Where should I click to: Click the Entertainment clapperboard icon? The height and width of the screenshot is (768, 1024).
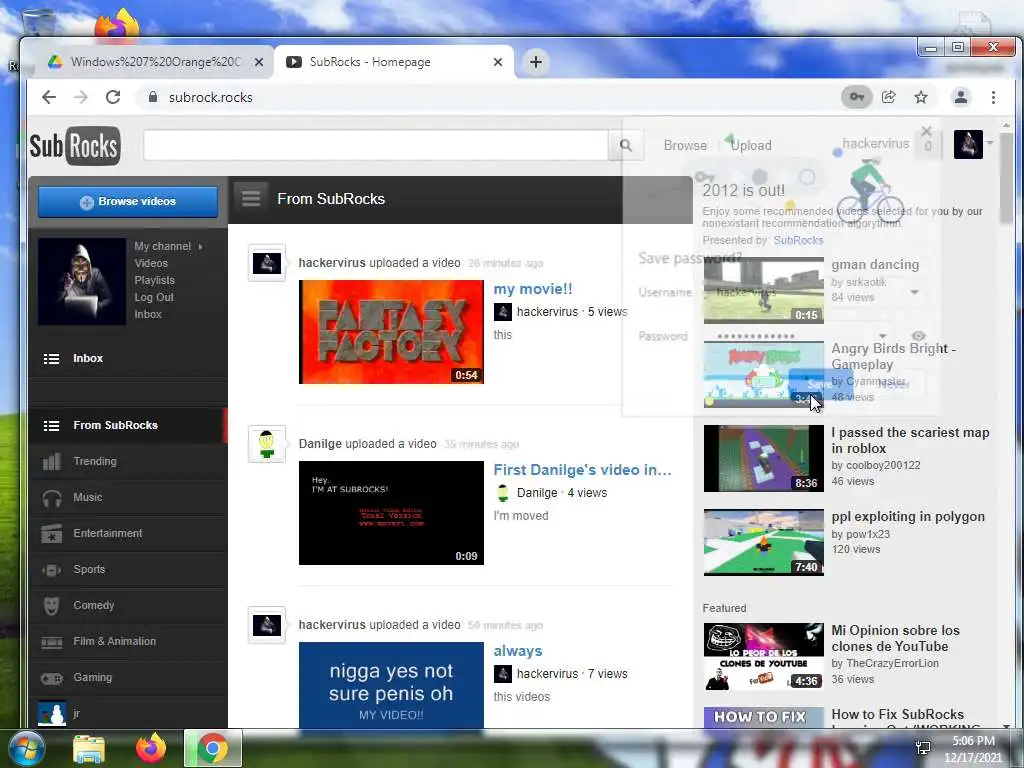pyautogui.click(x=52, y=534)
